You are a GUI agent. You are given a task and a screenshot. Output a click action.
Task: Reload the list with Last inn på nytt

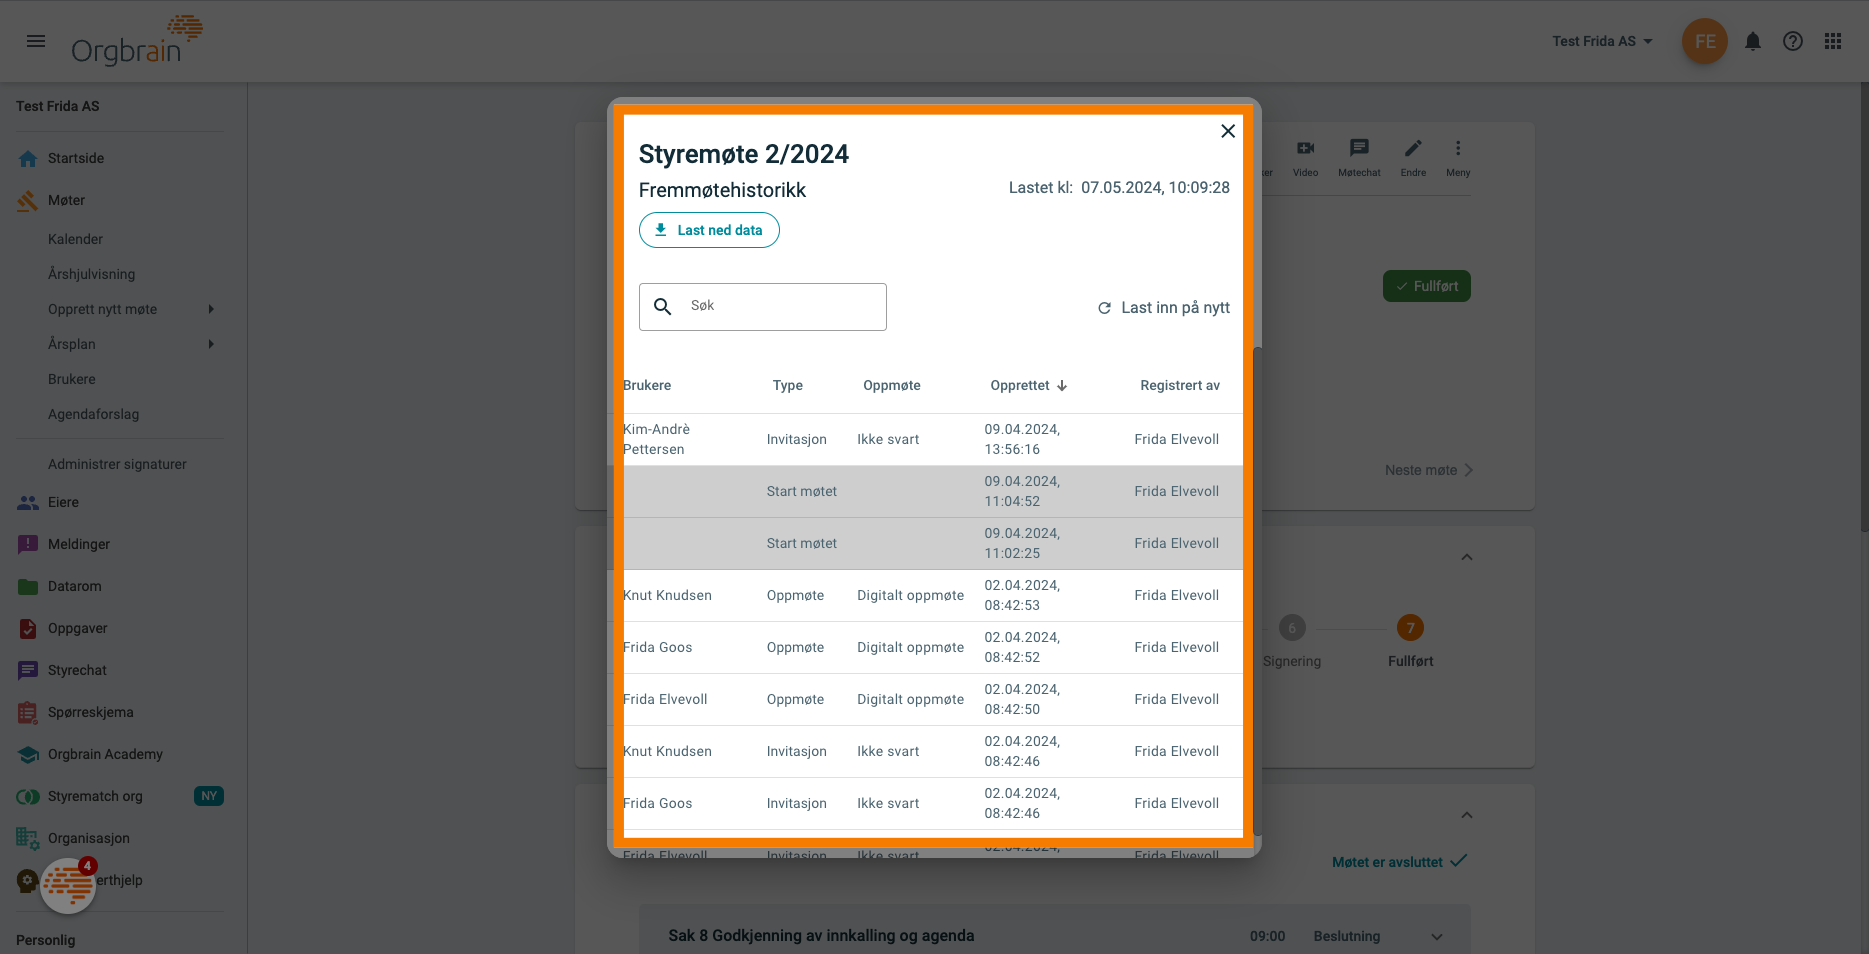1164,308
